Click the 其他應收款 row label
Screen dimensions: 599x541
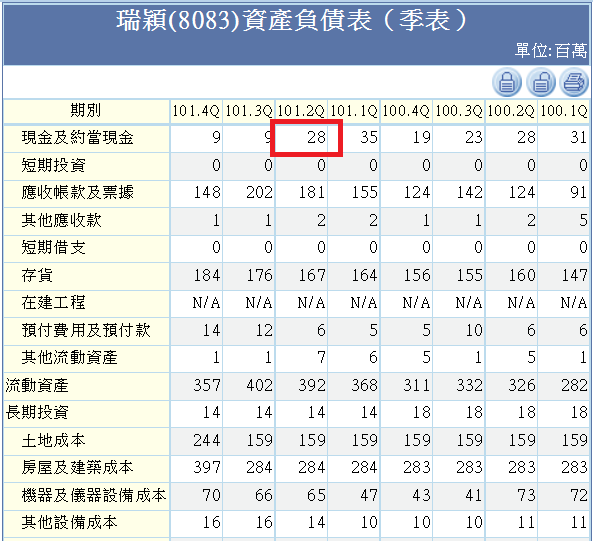tap(61, 220)
